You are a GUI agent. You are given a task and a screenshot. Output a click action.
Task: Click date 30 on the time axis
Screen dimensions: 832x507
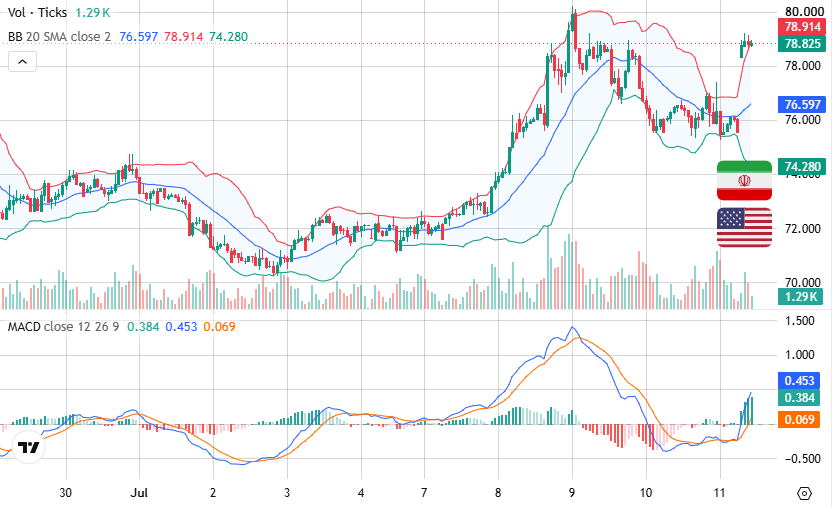[x=65, y=493]
